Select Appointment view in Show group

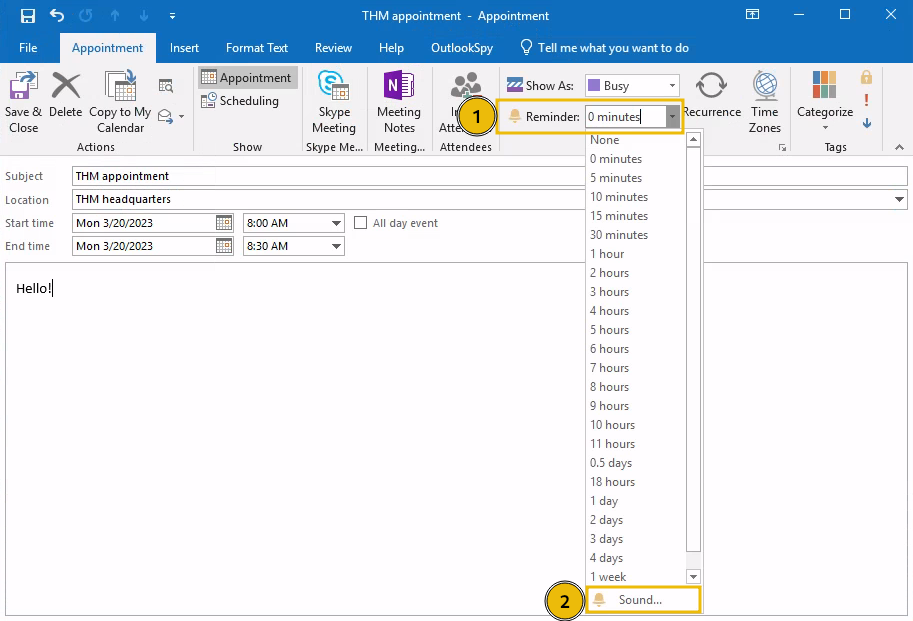point(247,78)
